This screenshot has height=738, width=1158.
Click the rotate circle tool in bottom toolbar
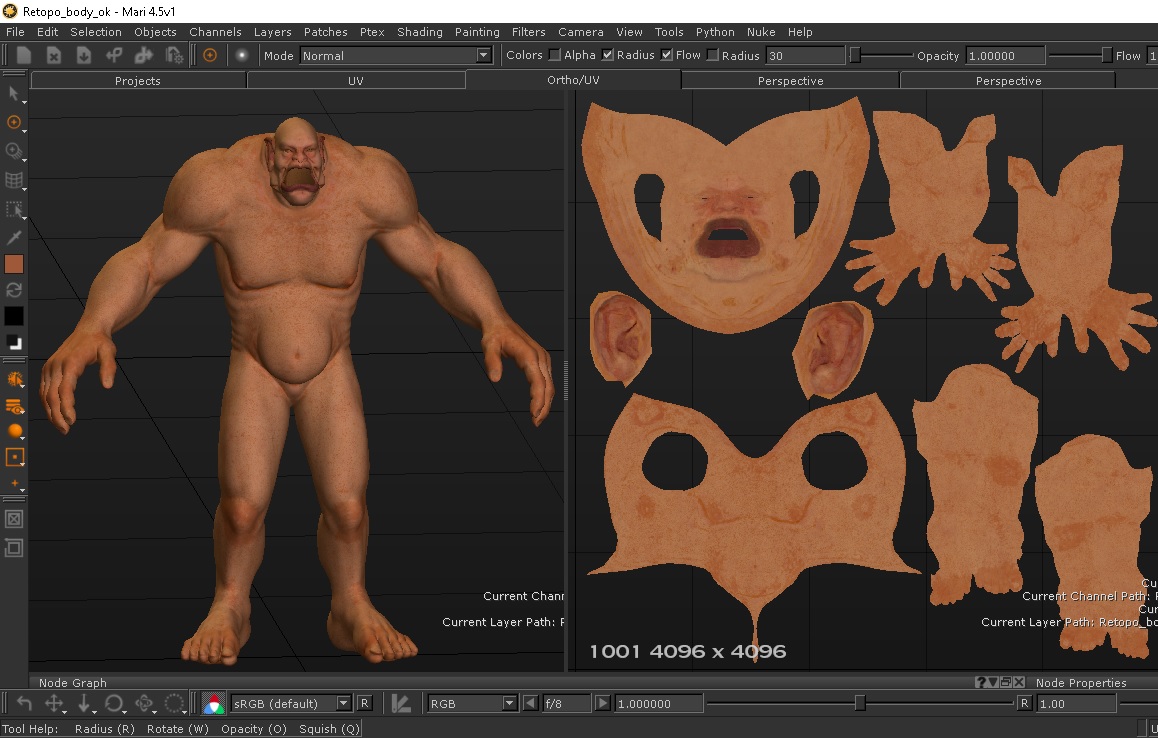tap(114, 703)
